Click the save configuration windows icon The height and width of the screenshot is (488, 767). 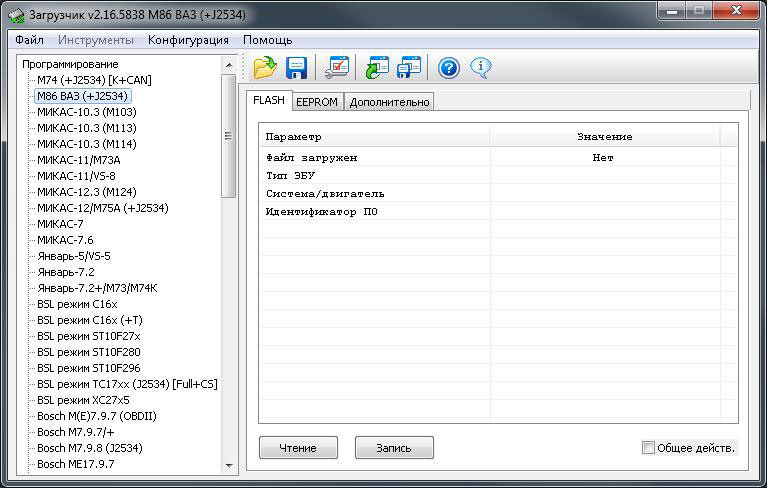pyautogui.click(x=409, y=67)
